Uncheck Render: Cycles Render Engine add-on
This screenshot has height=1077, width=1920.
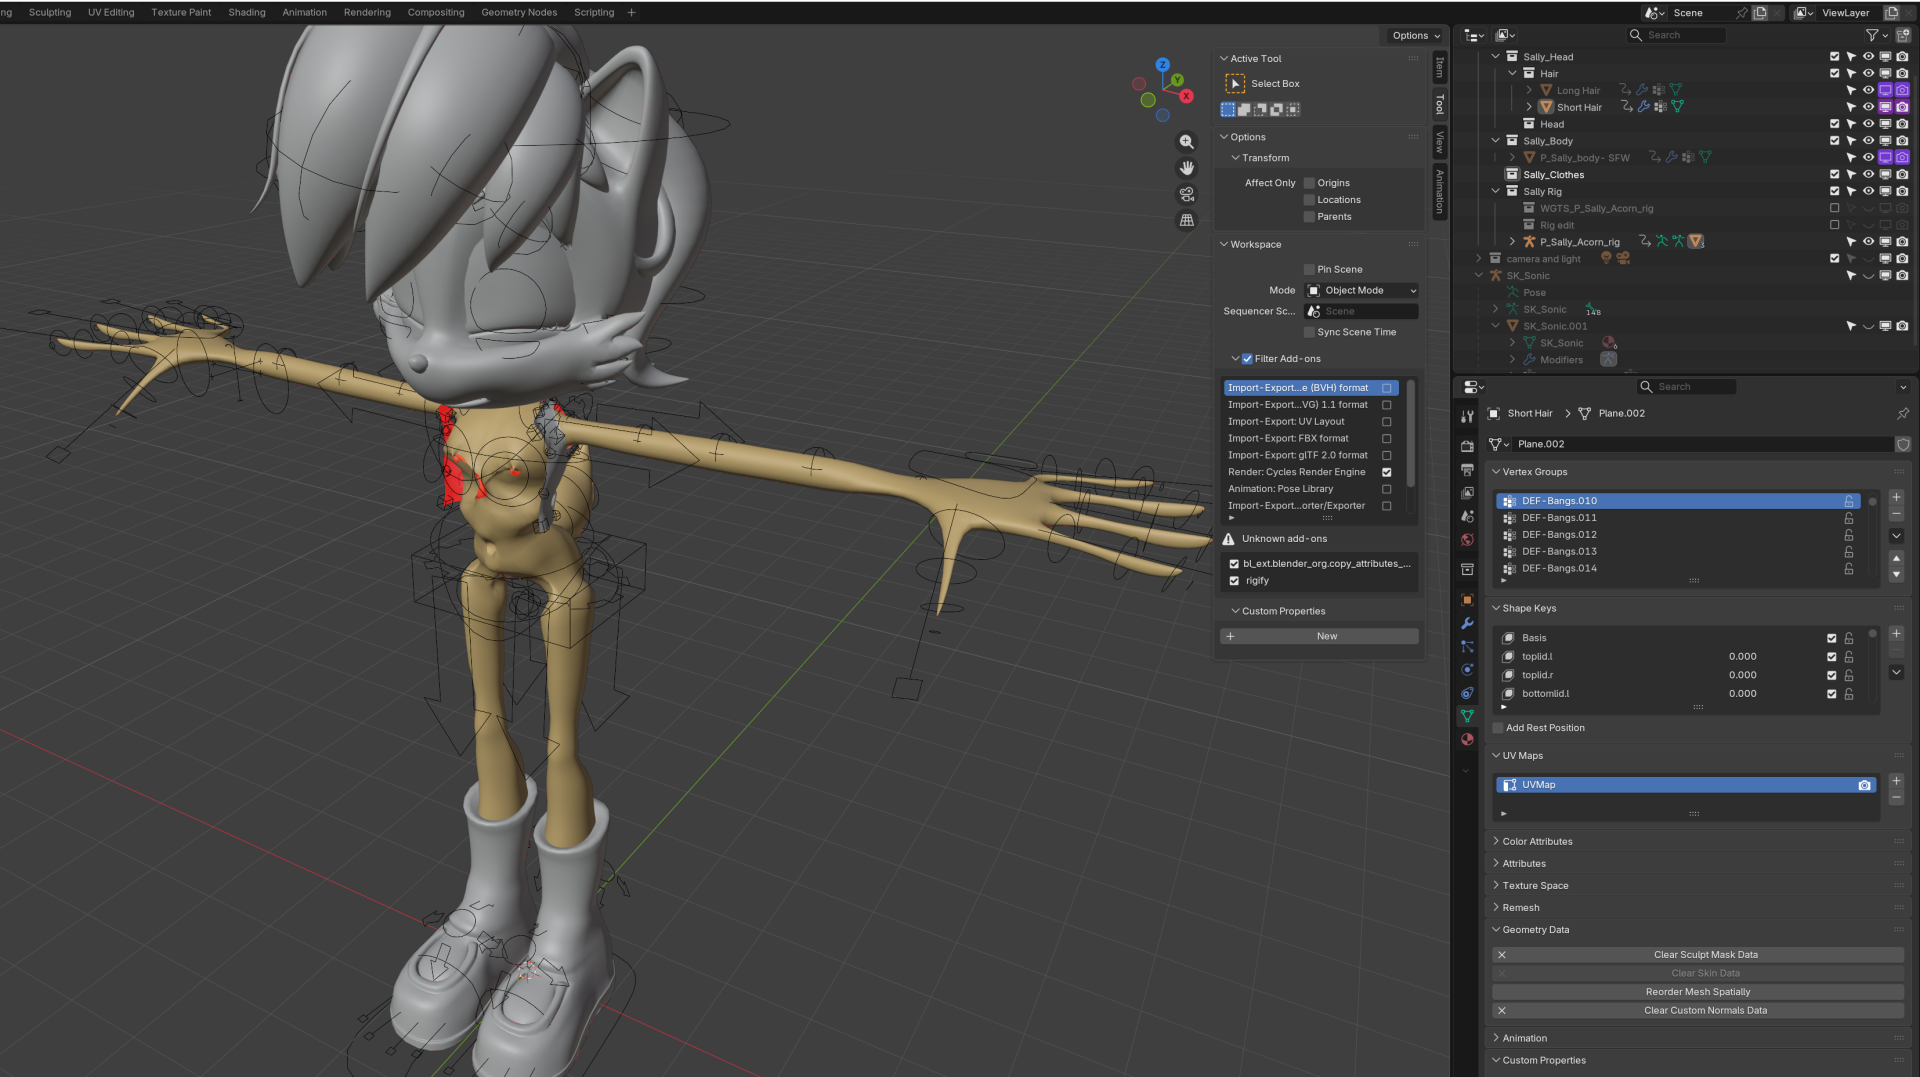(1387, 472)
